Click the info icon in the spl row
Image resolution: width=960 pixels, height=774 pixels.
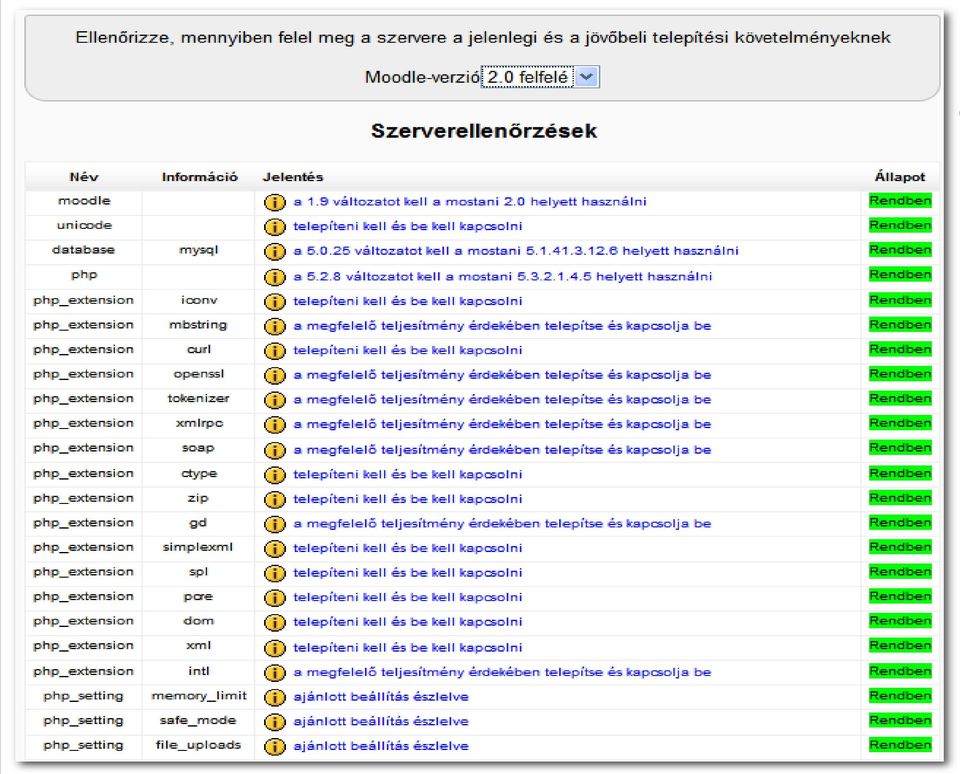tap(274, 573)
